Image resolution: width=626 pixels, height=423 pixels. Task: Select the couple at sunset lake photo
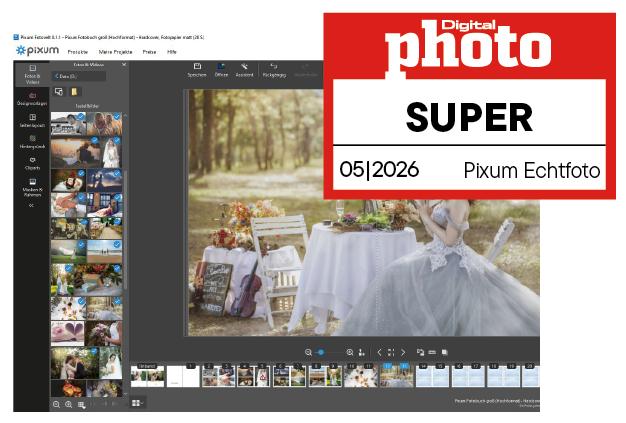(75, 153)
